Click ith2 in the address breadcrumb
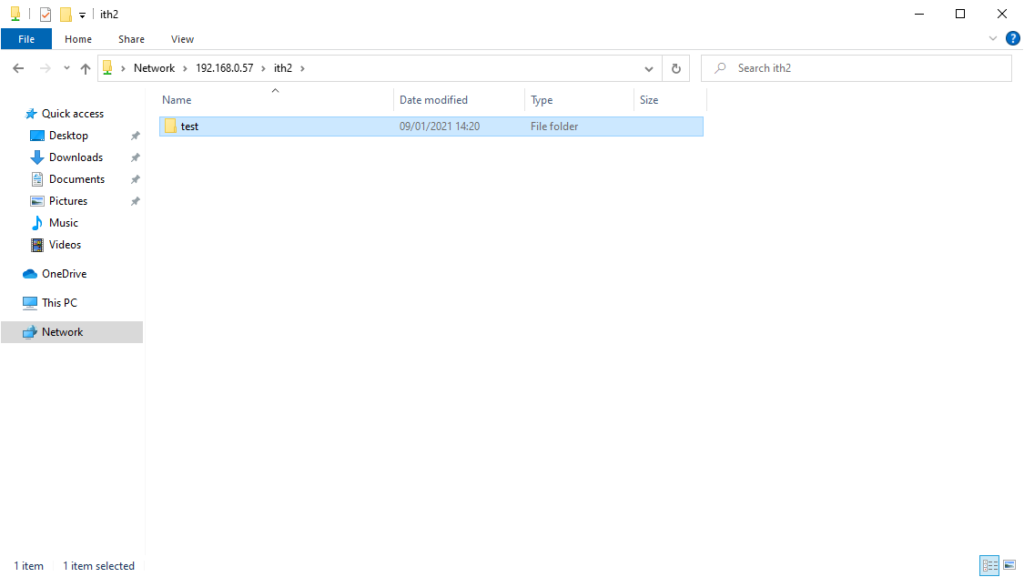The width and height of the screenshot is (1024, 577). pyautogui.click(x=283, y=68)
